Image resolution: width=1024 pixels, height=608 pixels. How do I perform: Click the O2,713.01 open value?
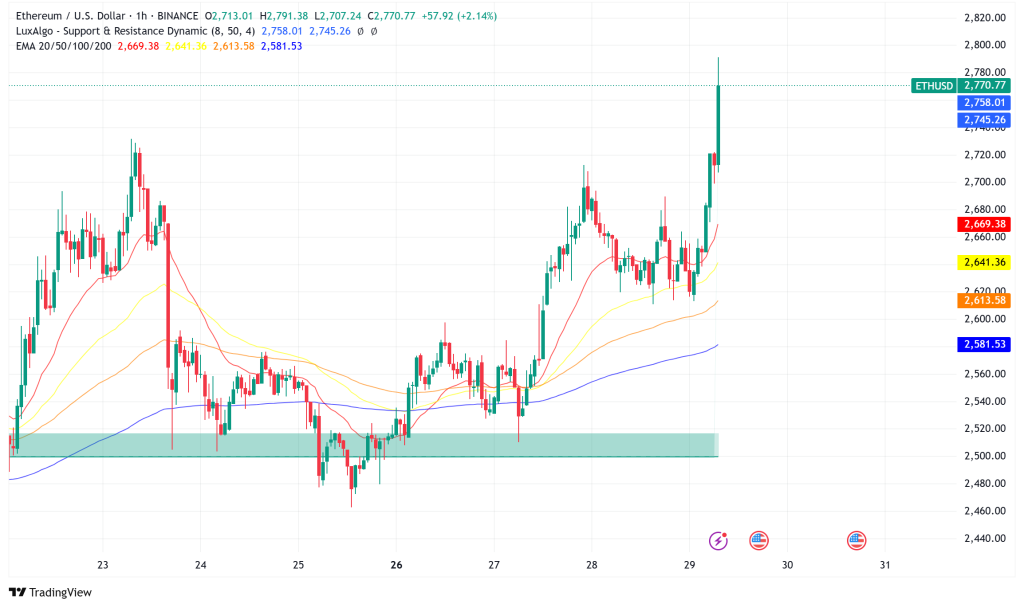[229, 16]
